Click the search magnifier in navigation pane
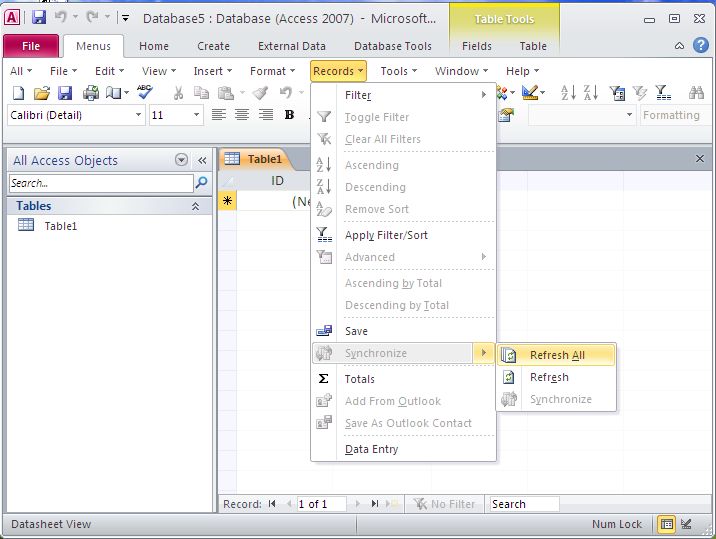This screenshot has height=539, width=716. point(201,183)
